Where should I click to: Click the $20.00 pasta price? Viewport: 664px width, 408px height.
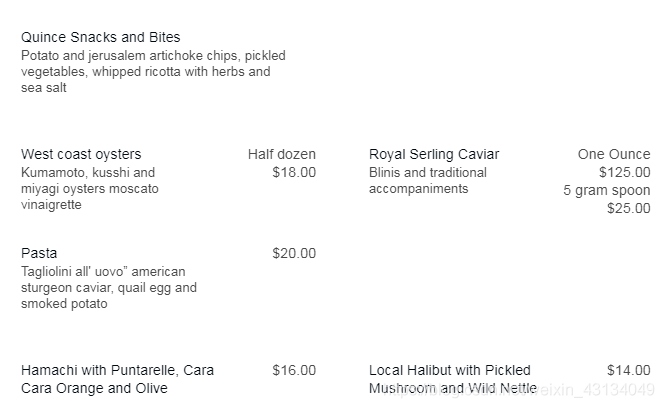coord(294,253)
